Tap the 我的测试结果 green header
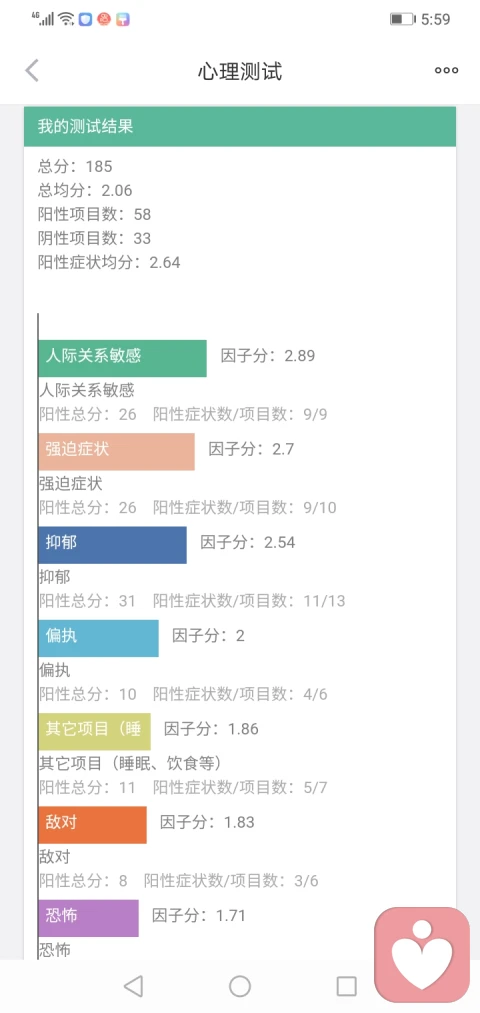The image size is (480, 1013). tap(240, 127)
